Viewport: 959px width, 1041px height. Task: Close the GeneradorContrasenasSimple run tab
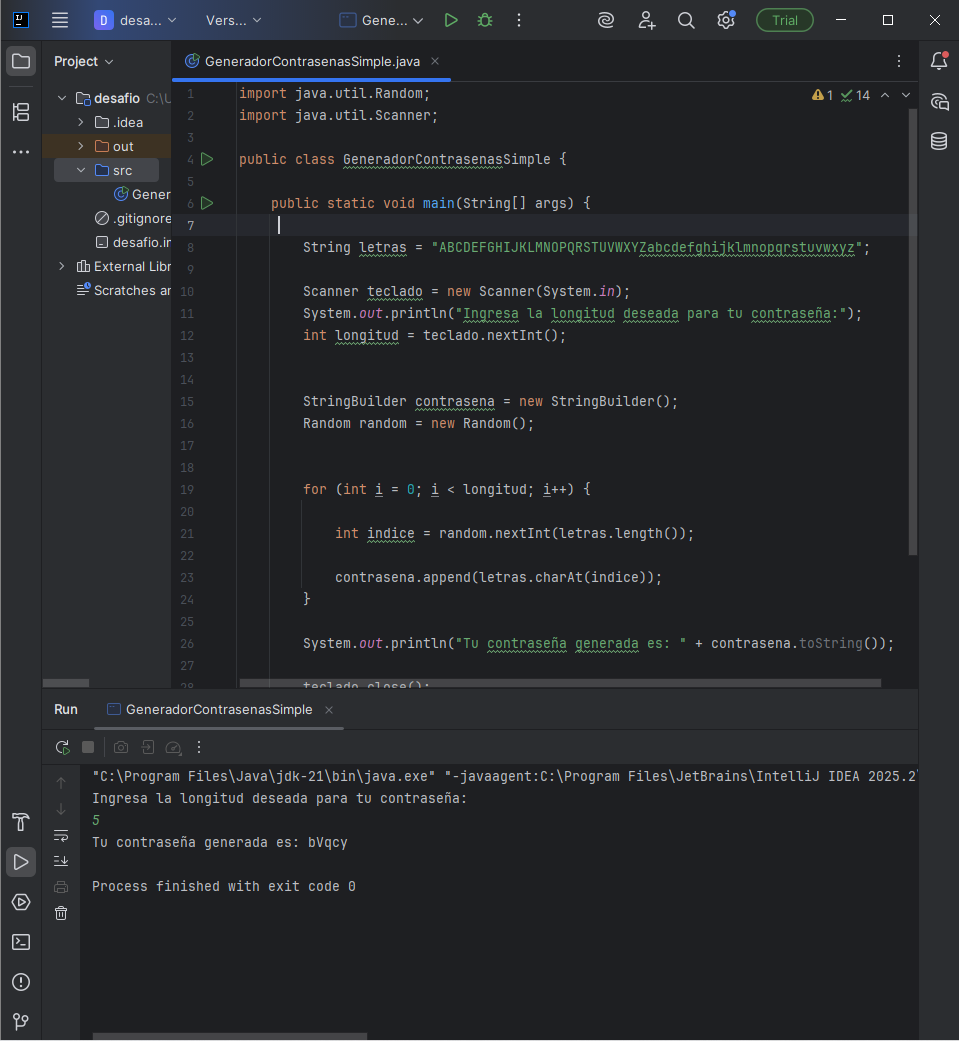point(329,710)
